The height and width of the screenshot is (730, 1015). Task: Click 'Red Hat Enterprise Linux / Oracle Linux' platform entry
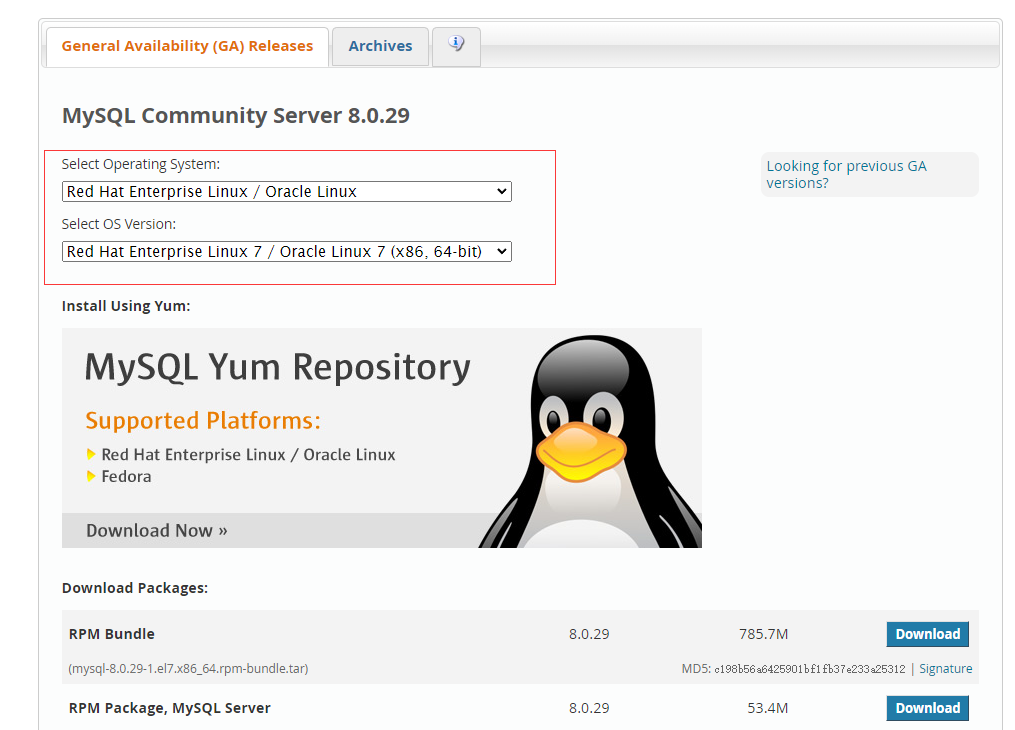[x=249, y=455]
